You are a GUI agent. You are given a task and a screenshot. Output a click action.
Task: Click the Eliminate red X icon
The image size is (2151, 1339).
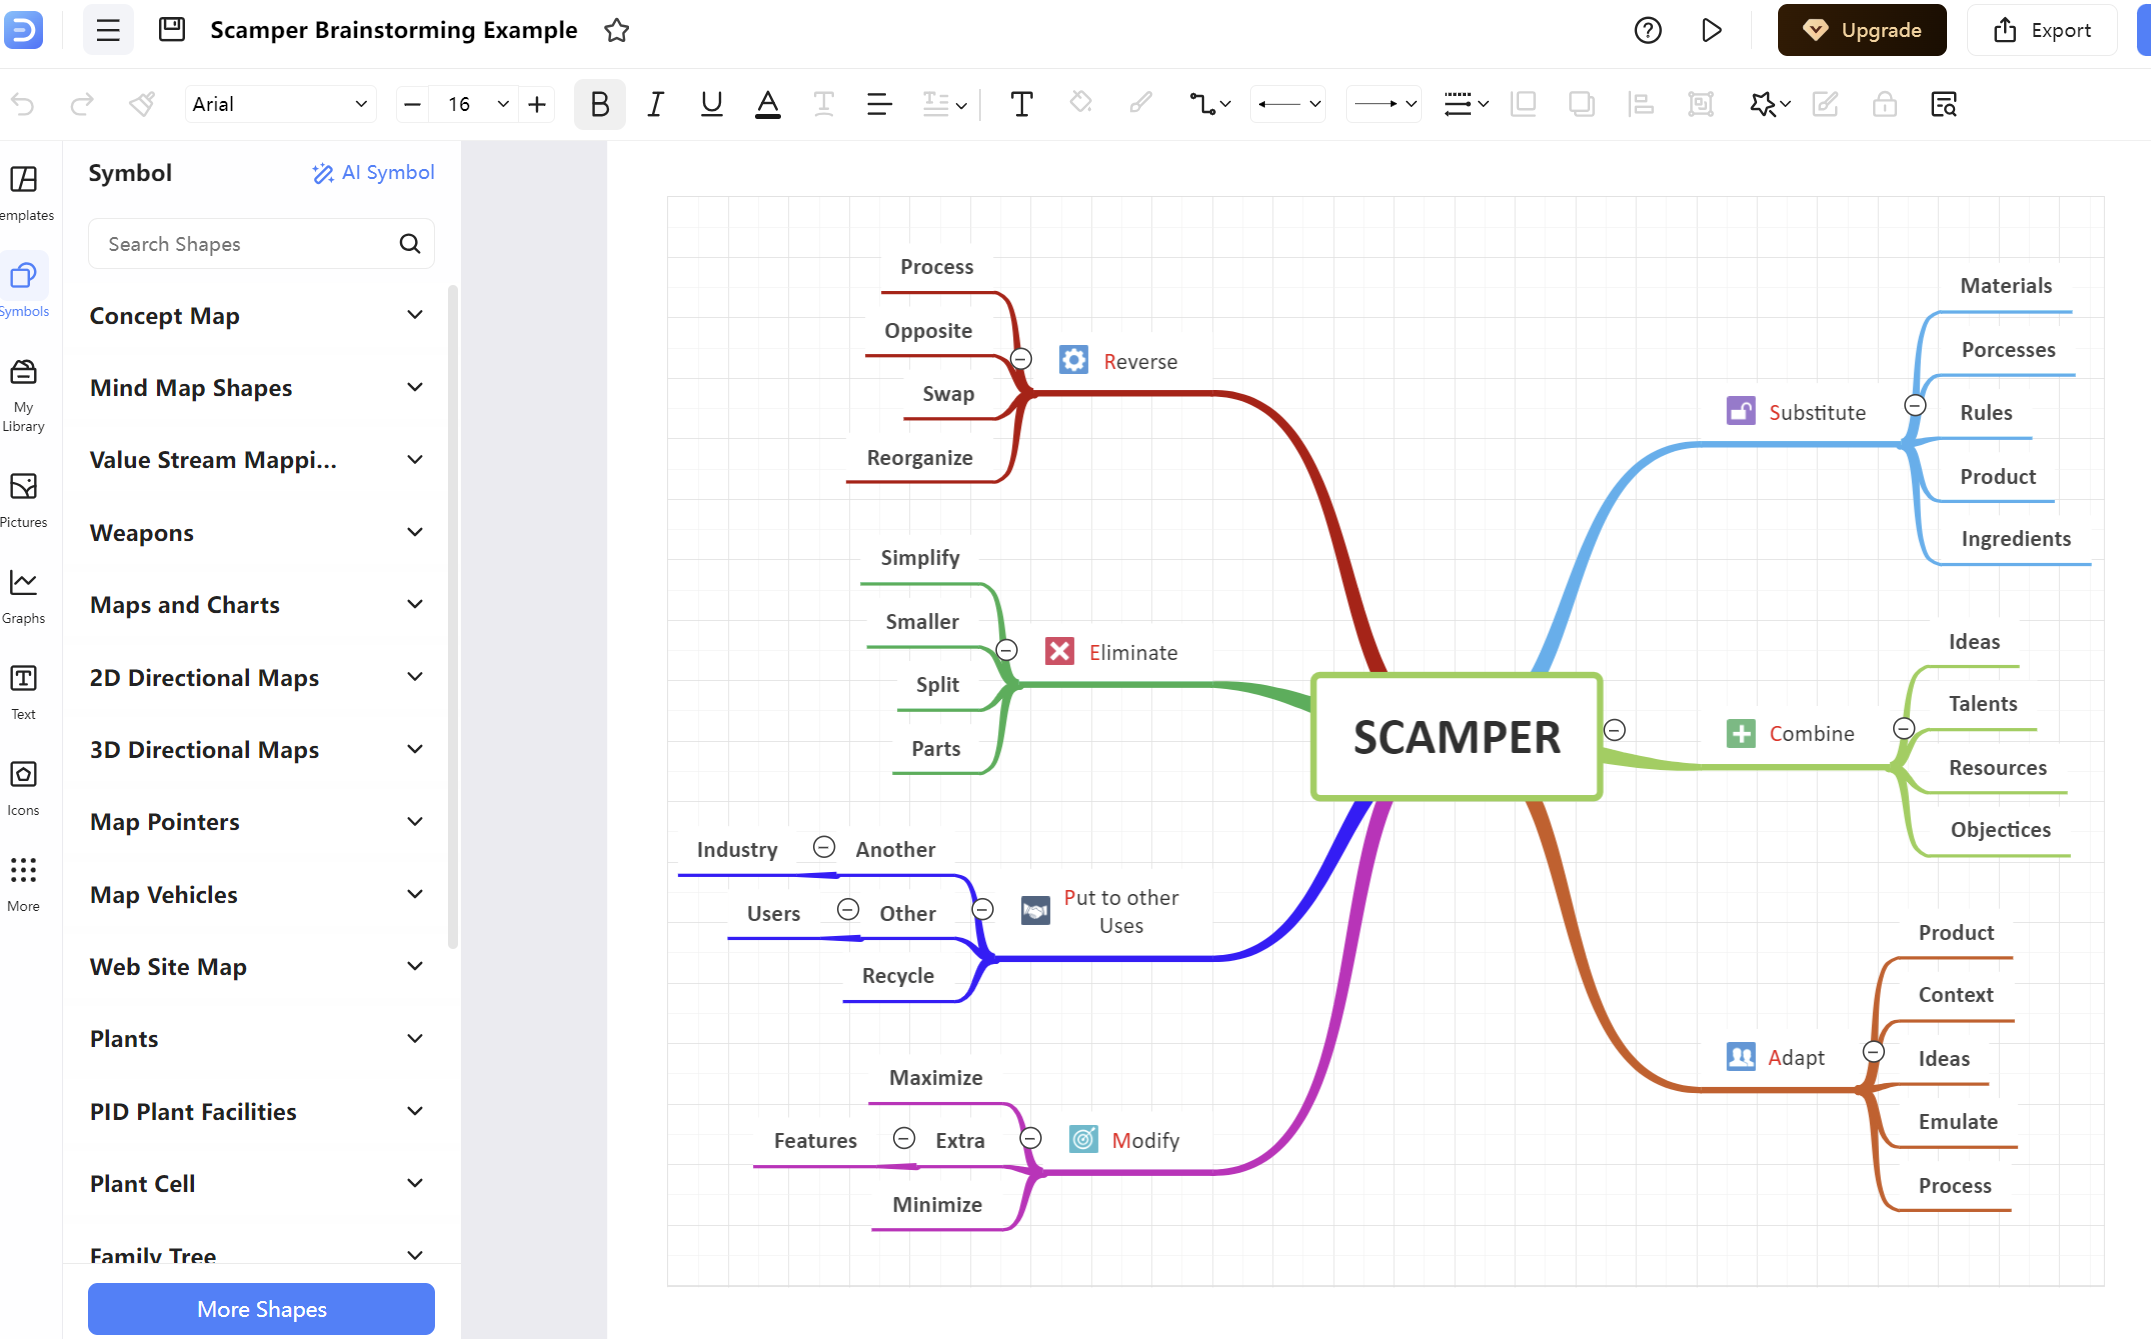[x=1059, y=651]
